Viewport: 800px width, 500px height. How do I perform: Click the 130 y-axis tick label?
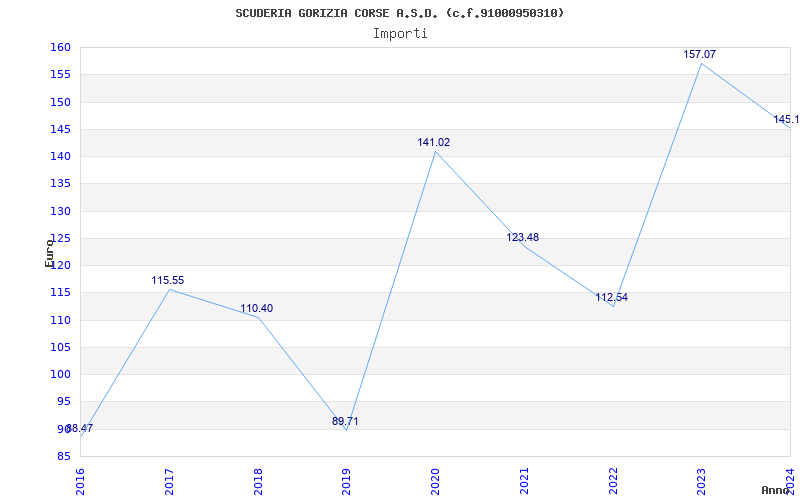pos(60,211)
